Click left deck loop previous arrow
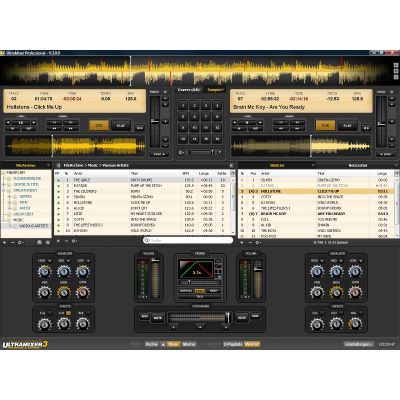 (8, 123)
